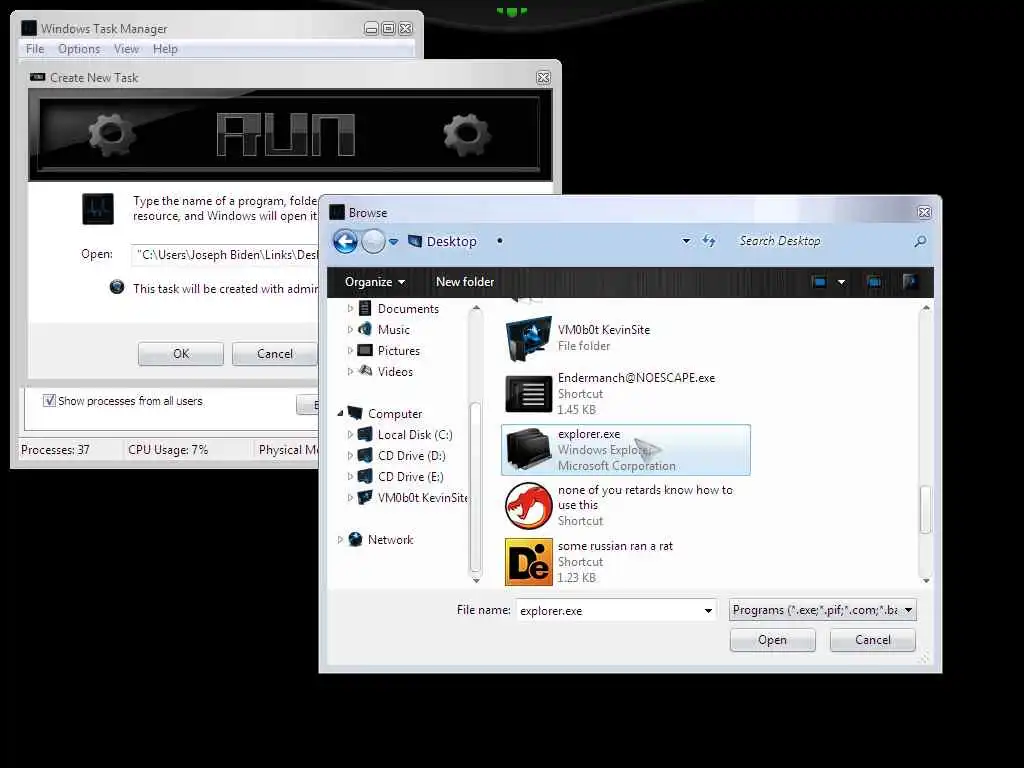Screen dimensions: 1024x768
Task: Select the VM0b0t KevinSite folder icon
Action: (528, 338)
